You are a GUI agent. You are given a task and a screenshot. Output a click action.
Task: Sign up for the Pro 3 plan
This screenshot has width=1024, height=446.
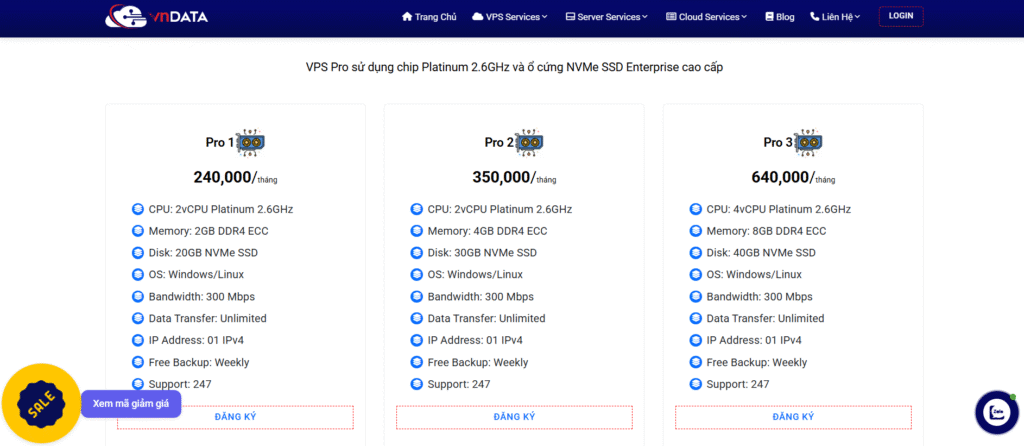coord(793,417)
